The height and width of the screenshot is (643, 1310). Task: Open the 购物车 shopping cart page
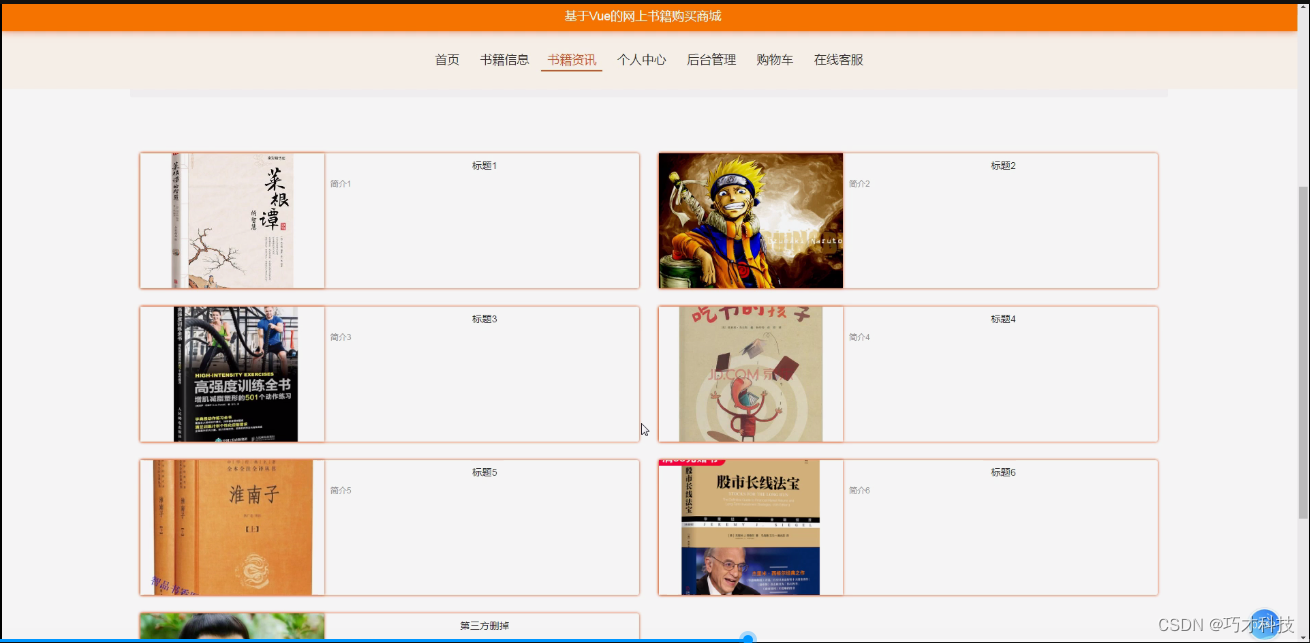[775, 60]
